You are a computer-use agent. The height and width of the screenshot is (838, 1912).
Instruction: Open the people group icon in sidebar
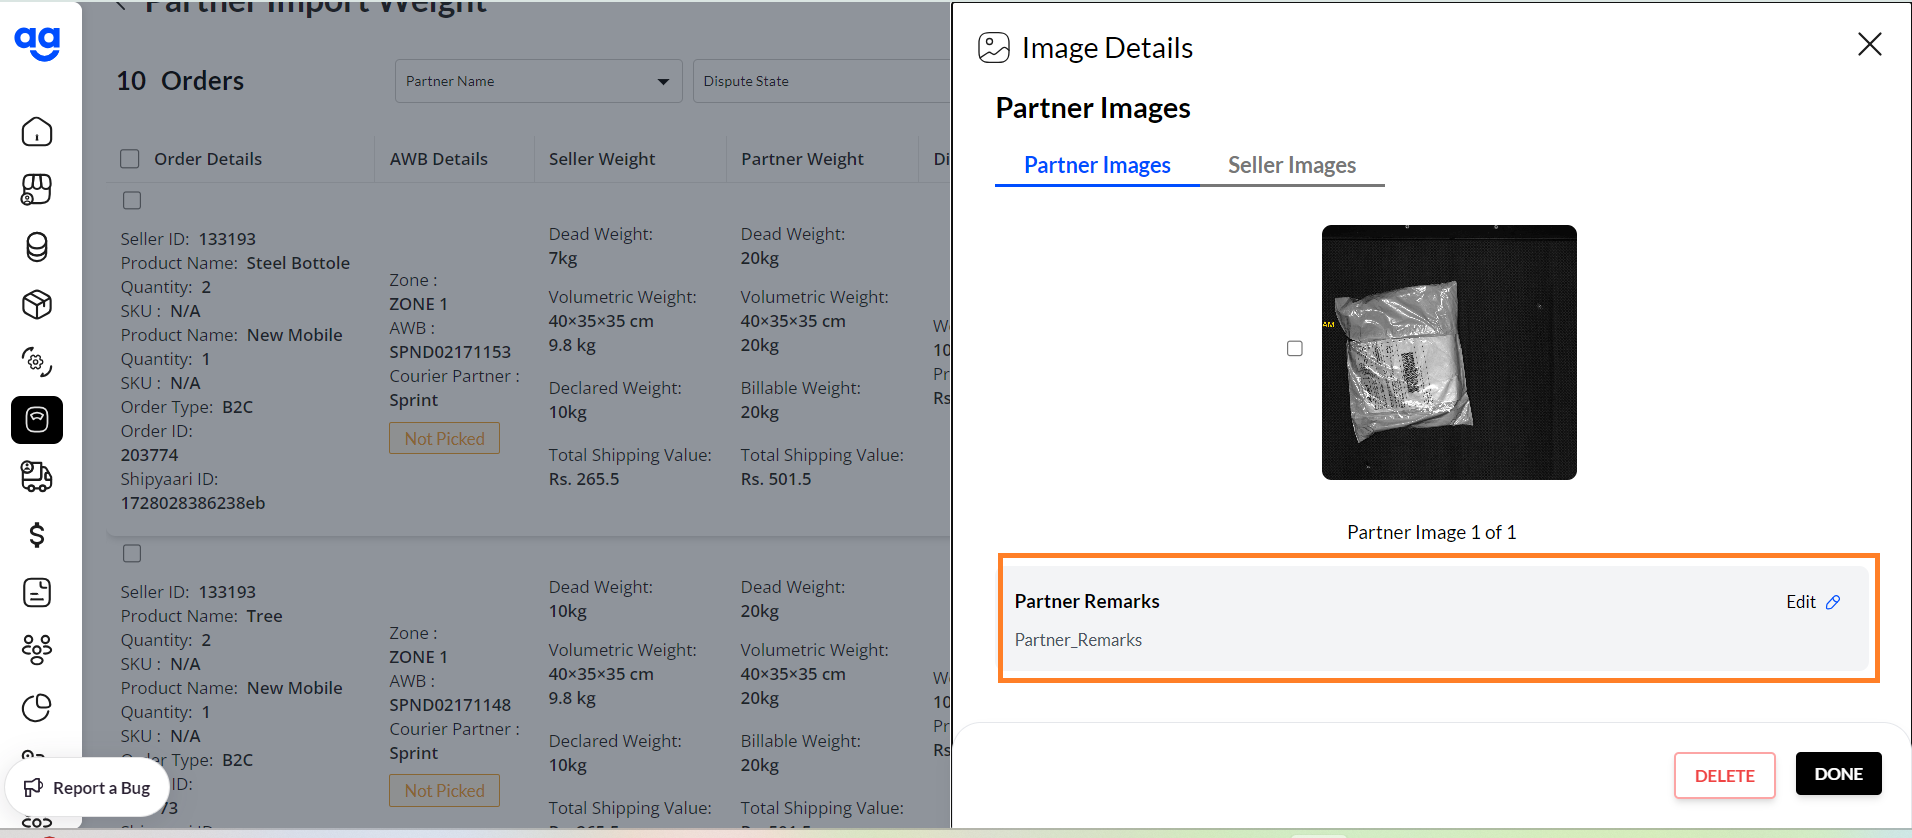(37, 650)
